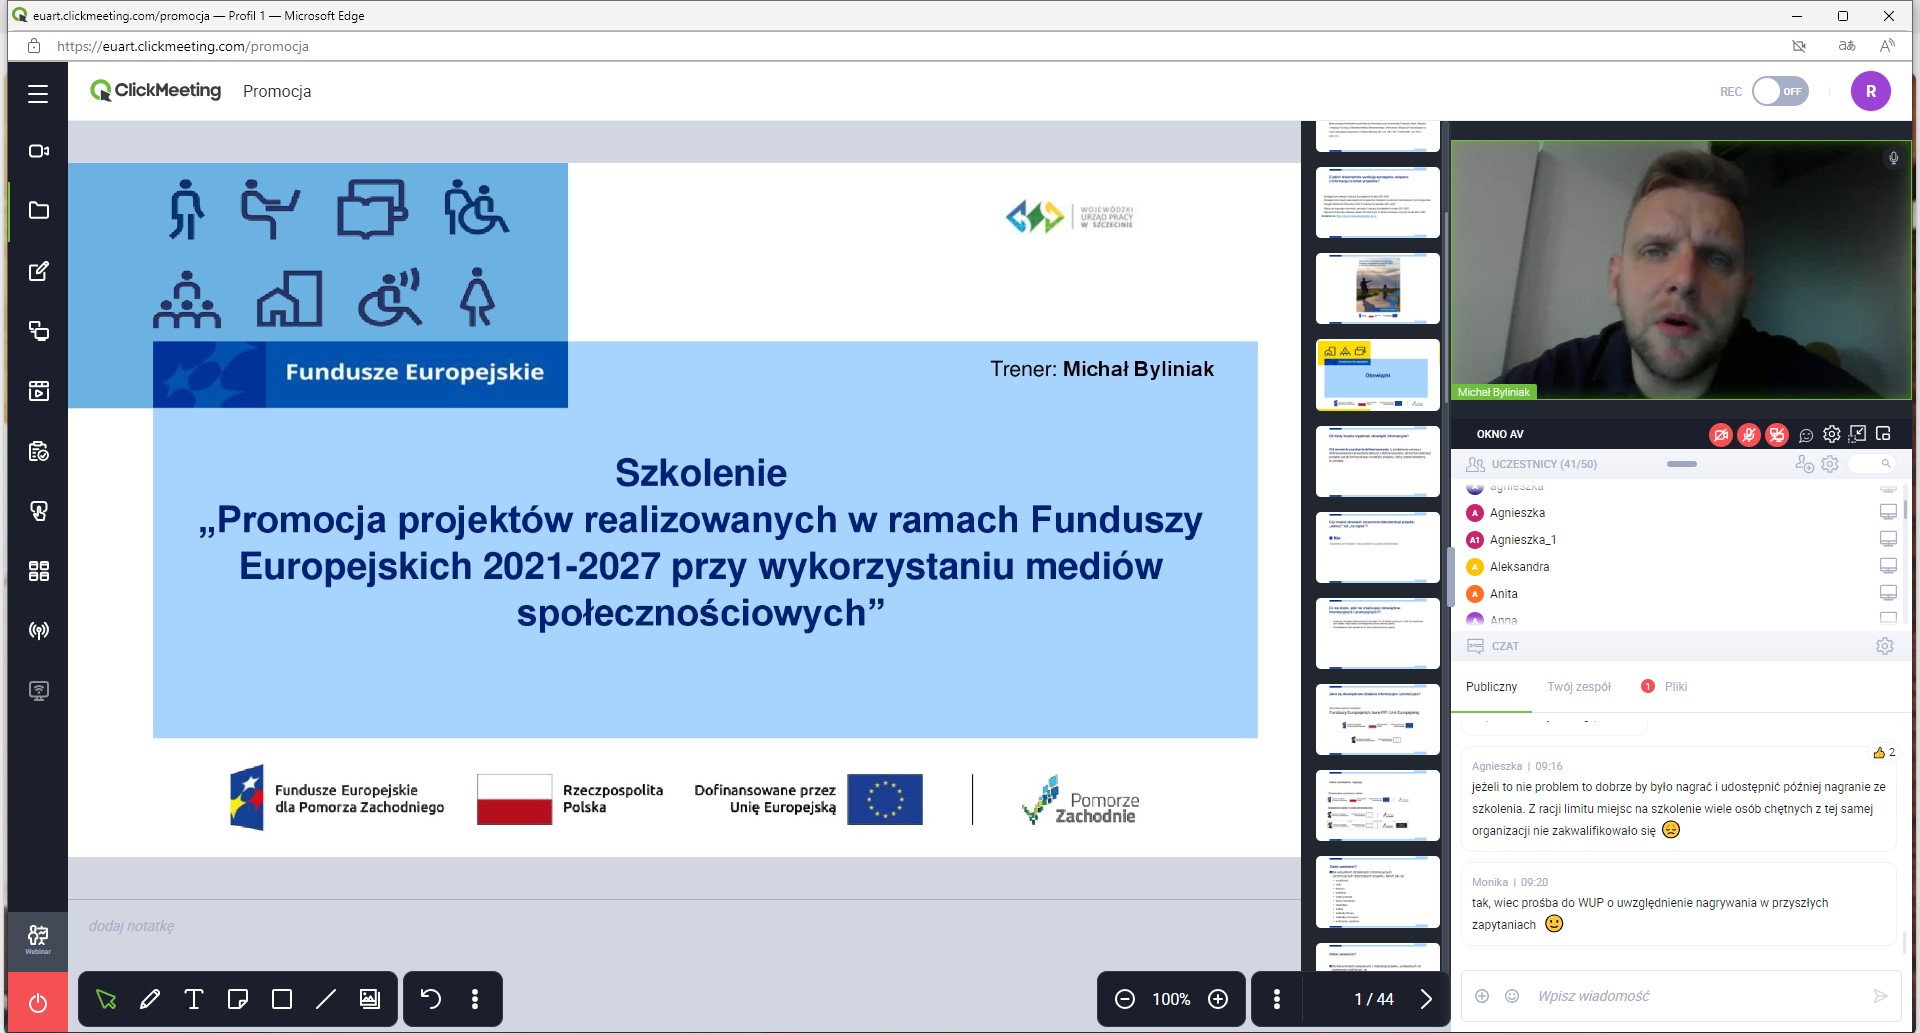This screenshot has height=1033, width=1920.
Task: Click the red power end-event button
Action: point(38,1002)
